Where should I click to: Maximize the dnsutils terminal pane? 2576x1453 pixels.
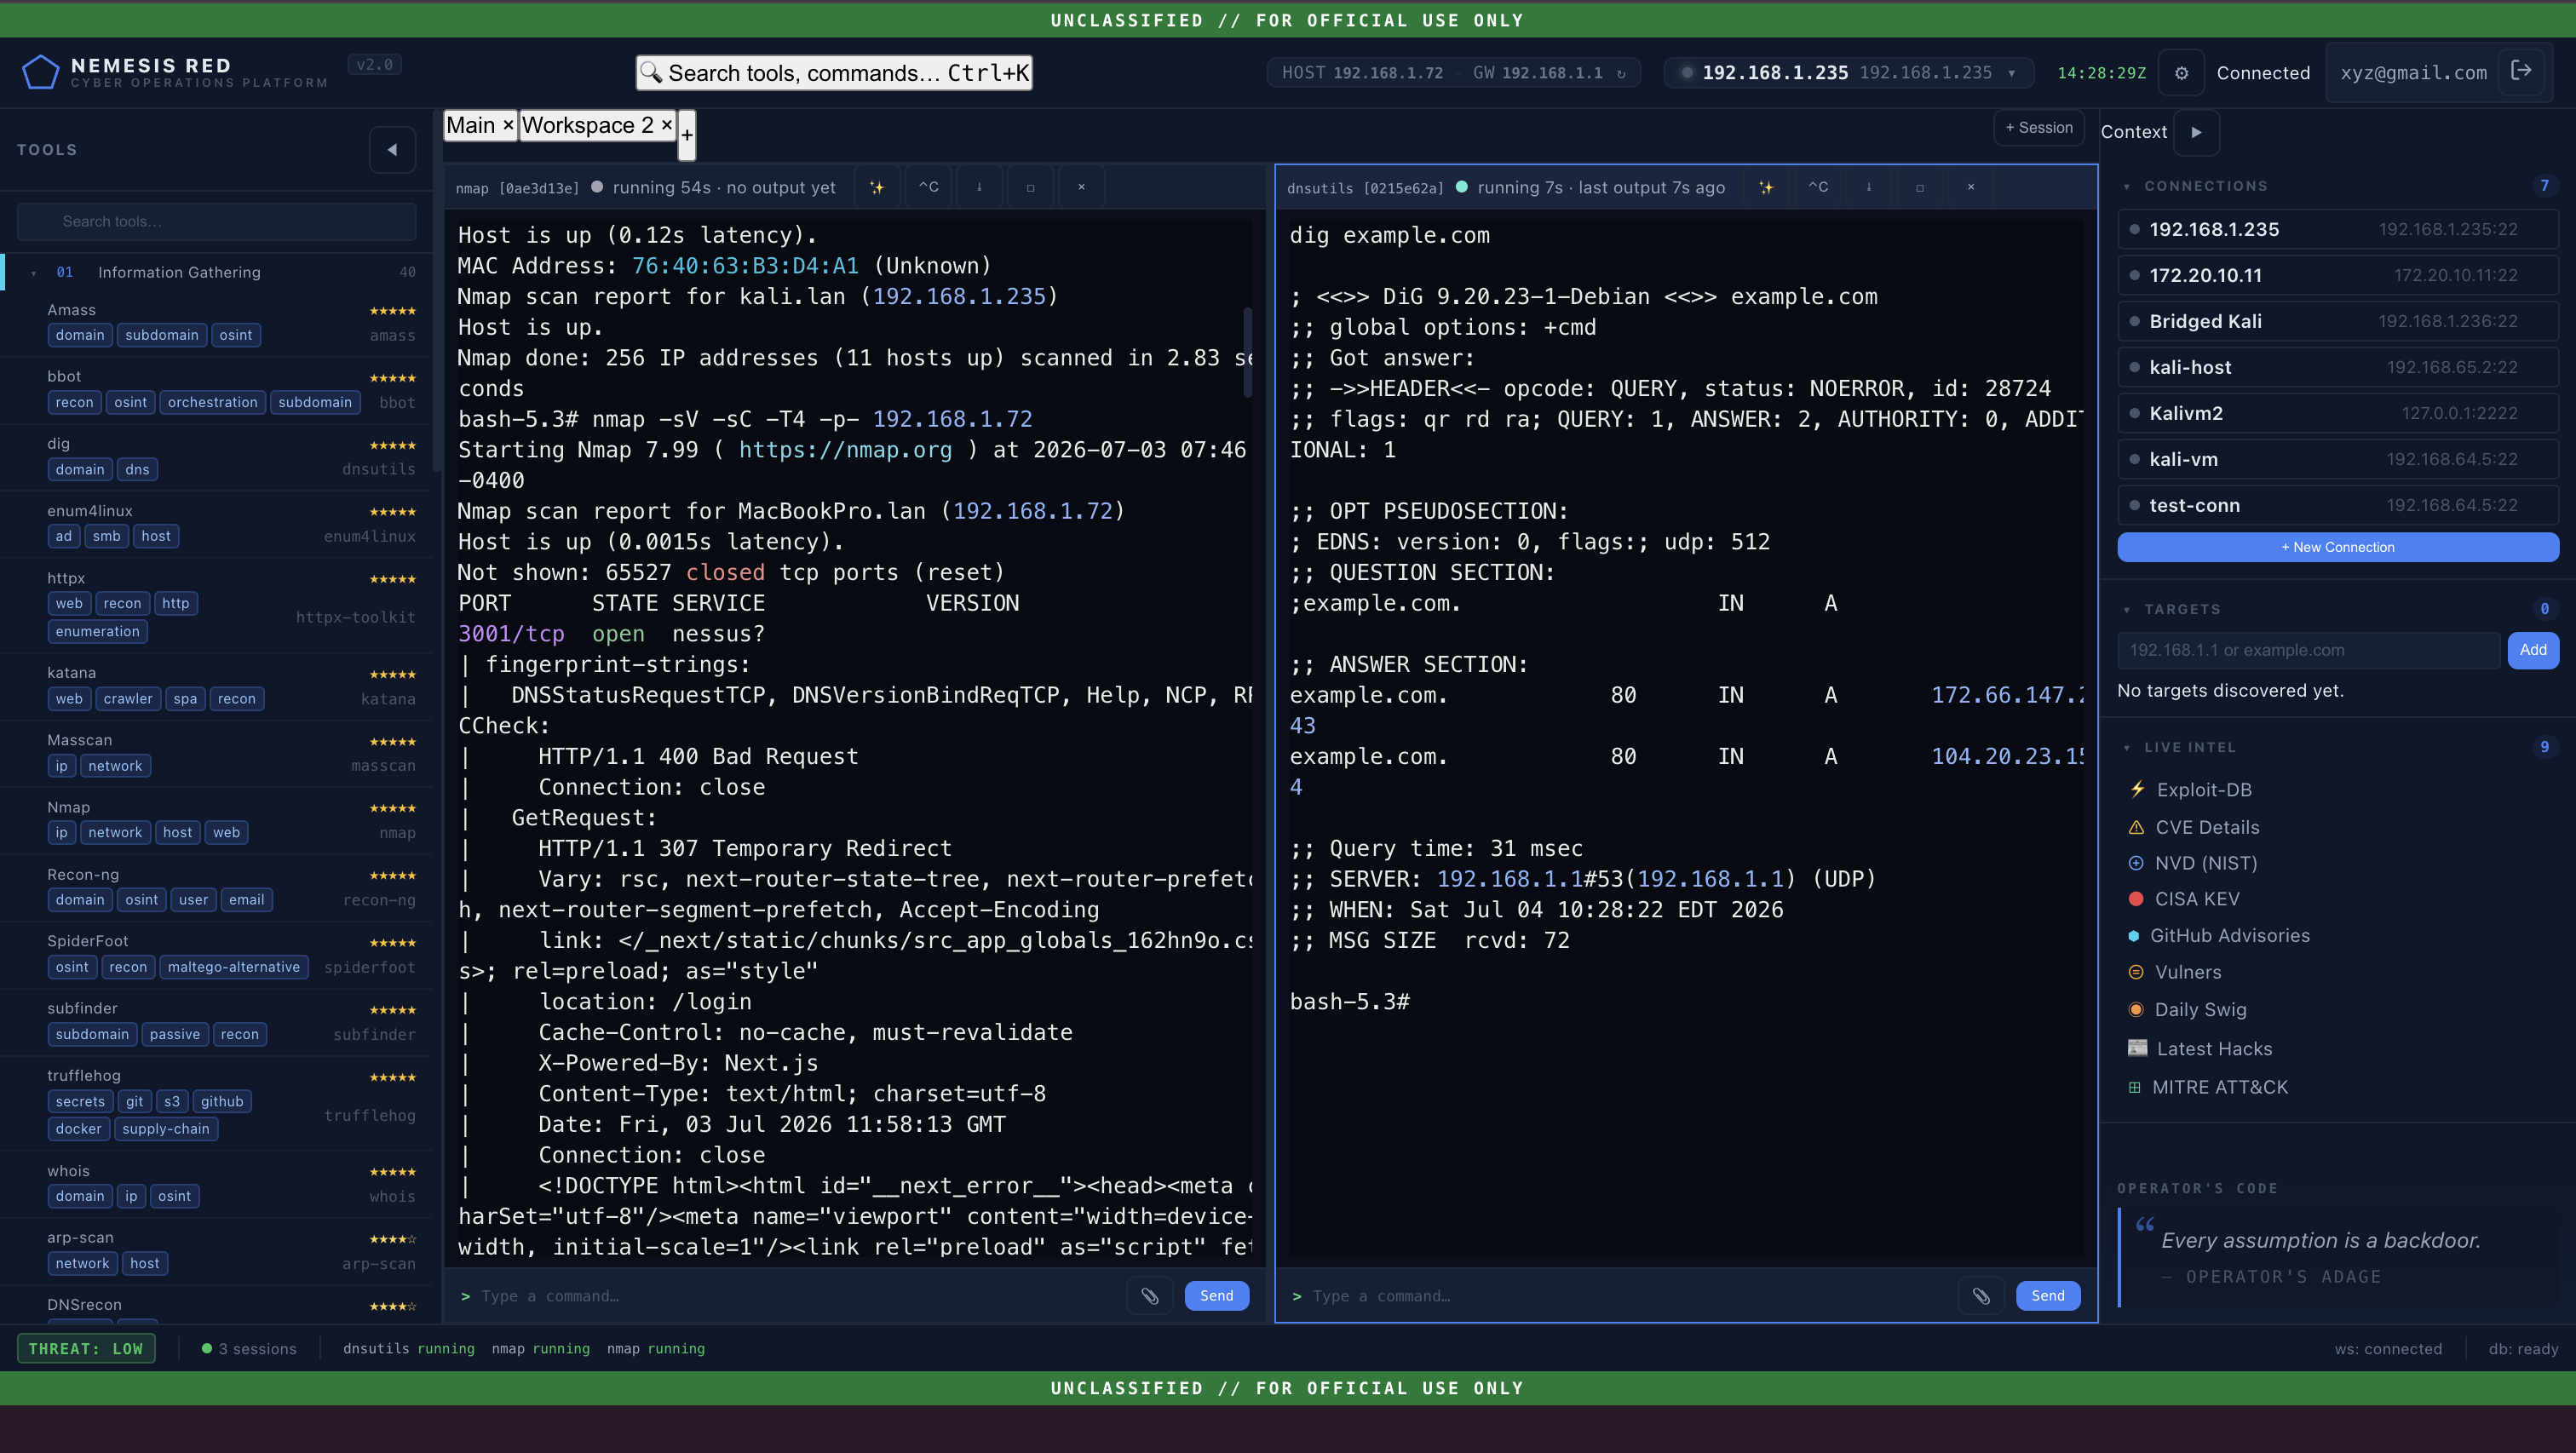(1919, 187)
